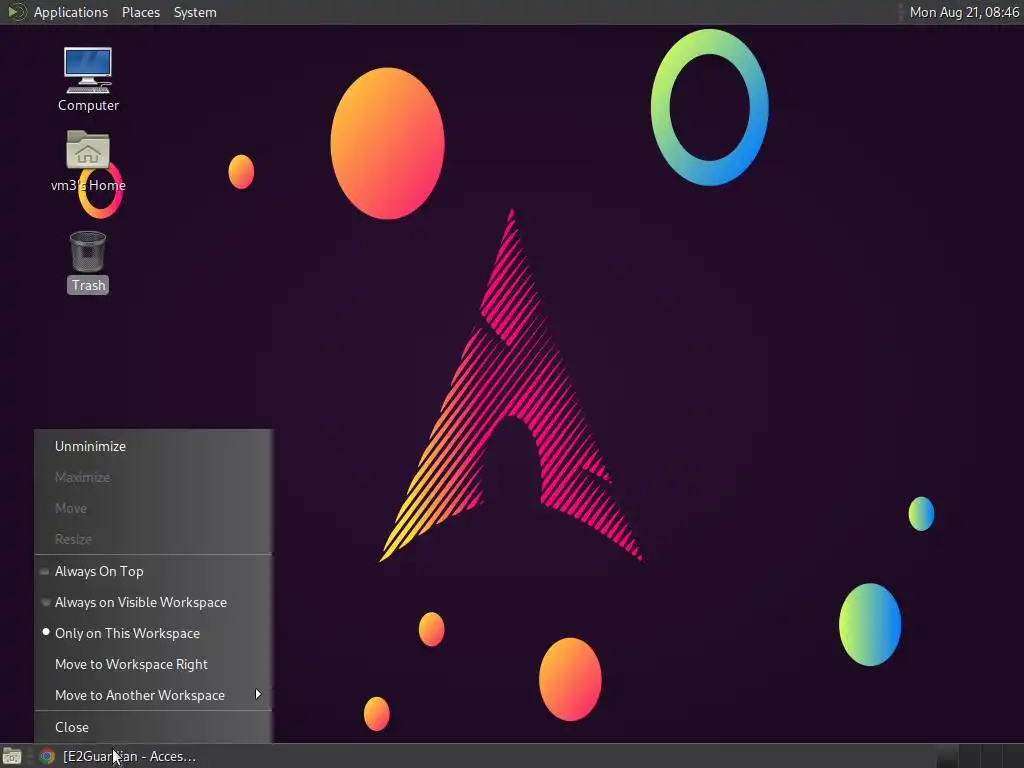Click the show desktop icon in bottom panel
The height and width of the screenshot is (768, 1024).
click(12, 756)
